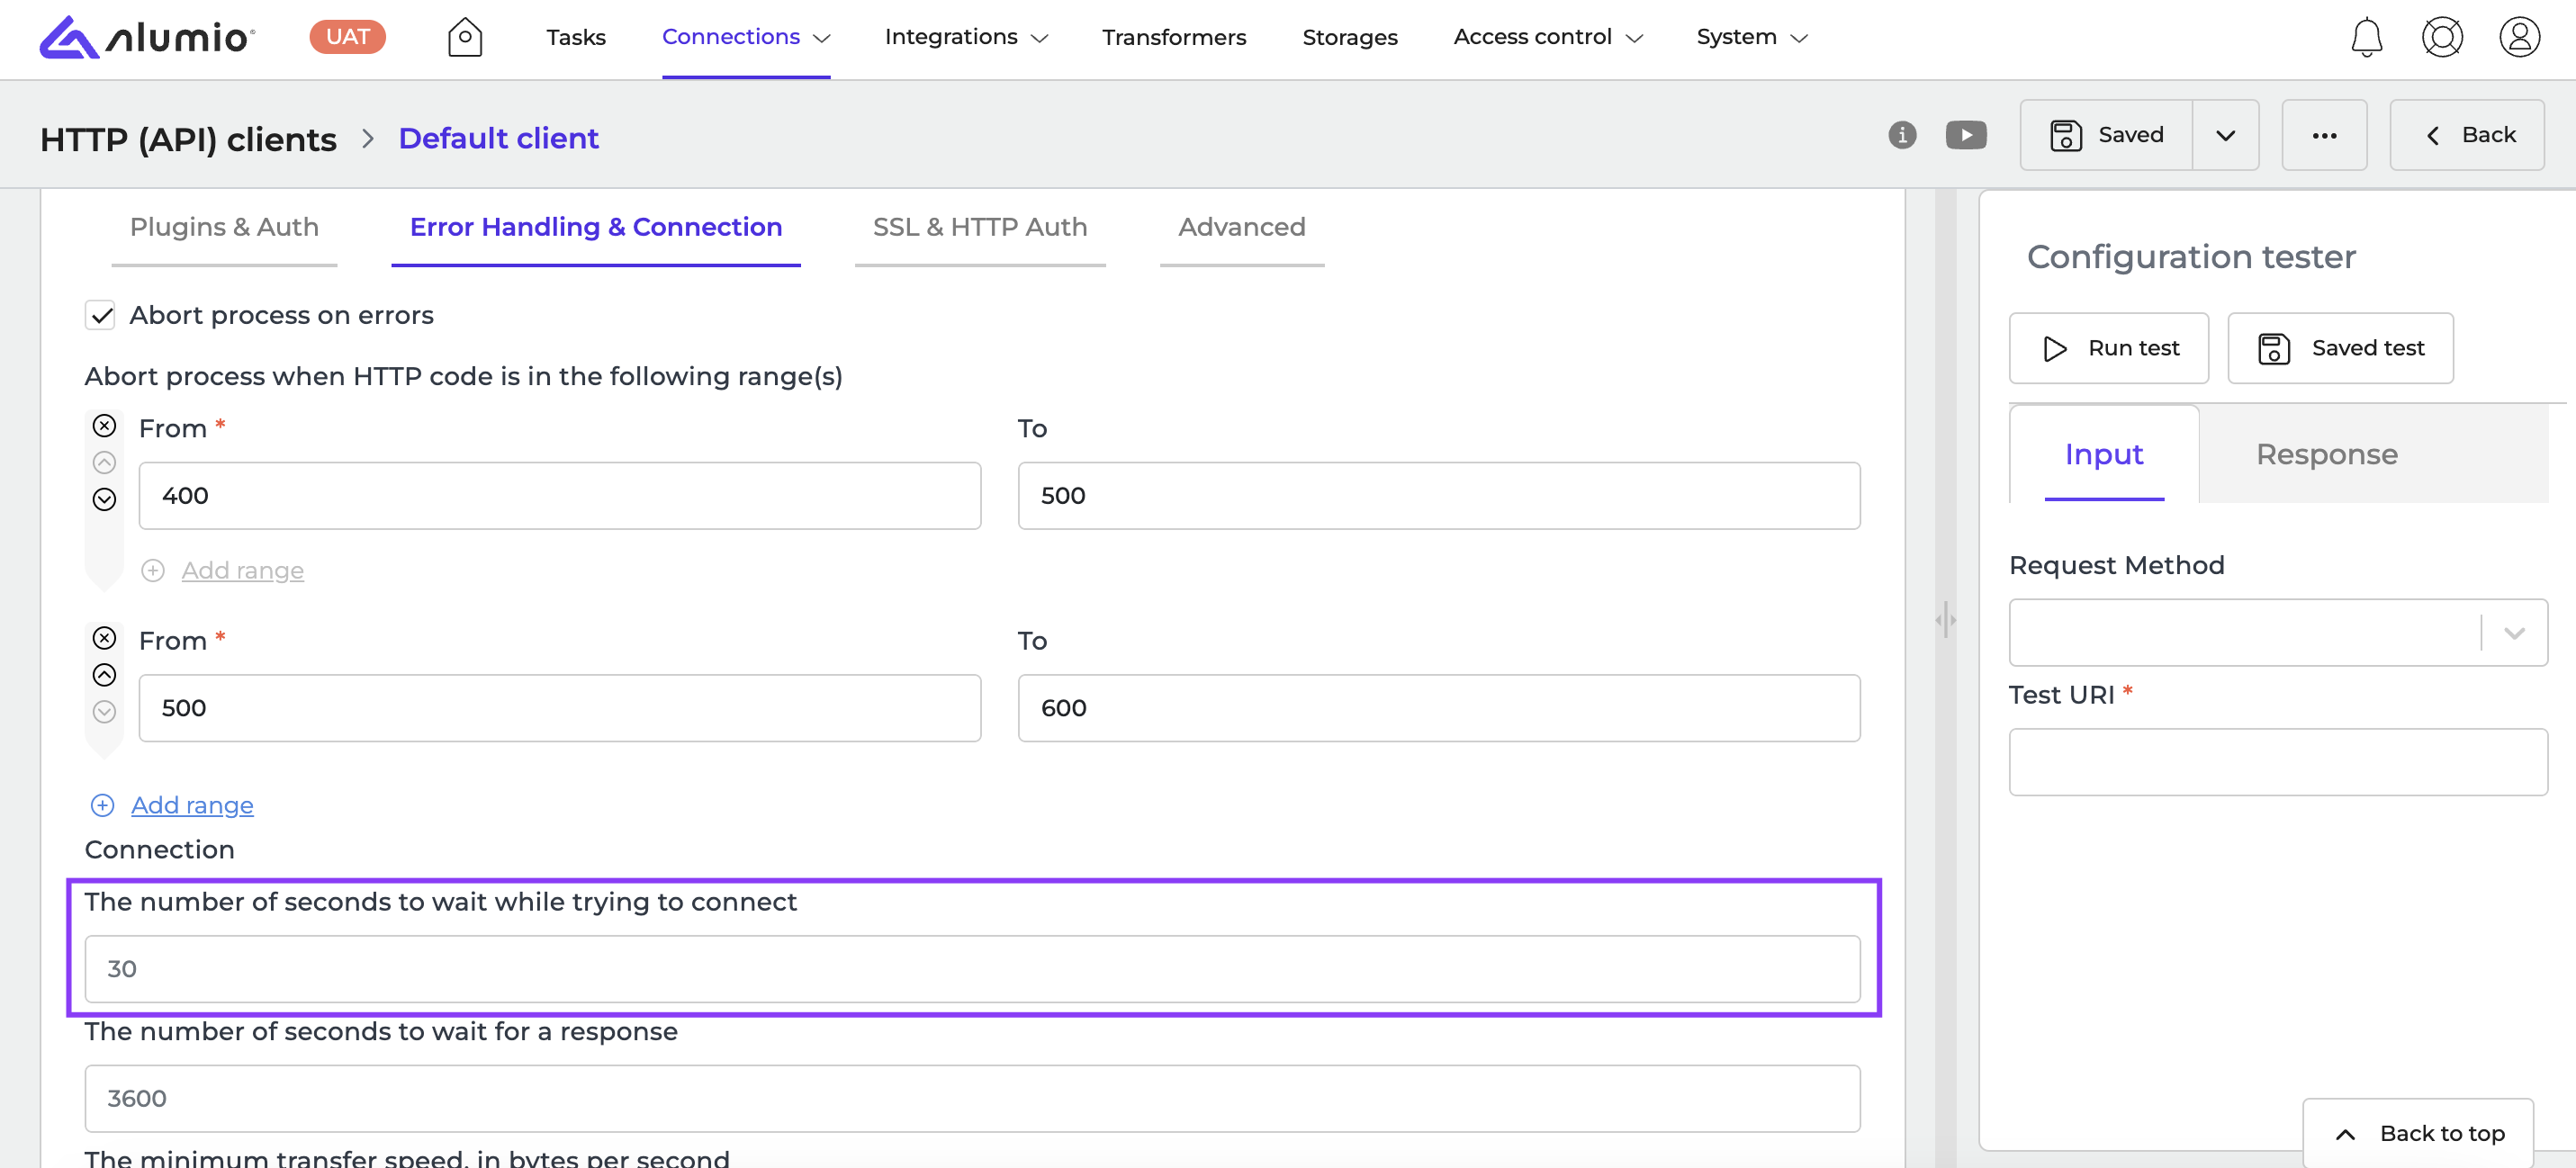The width and height of the screenshot is (2576, 1168).
Task: Open the support lifebuoy icon
Action: [x=2442, y=37]
